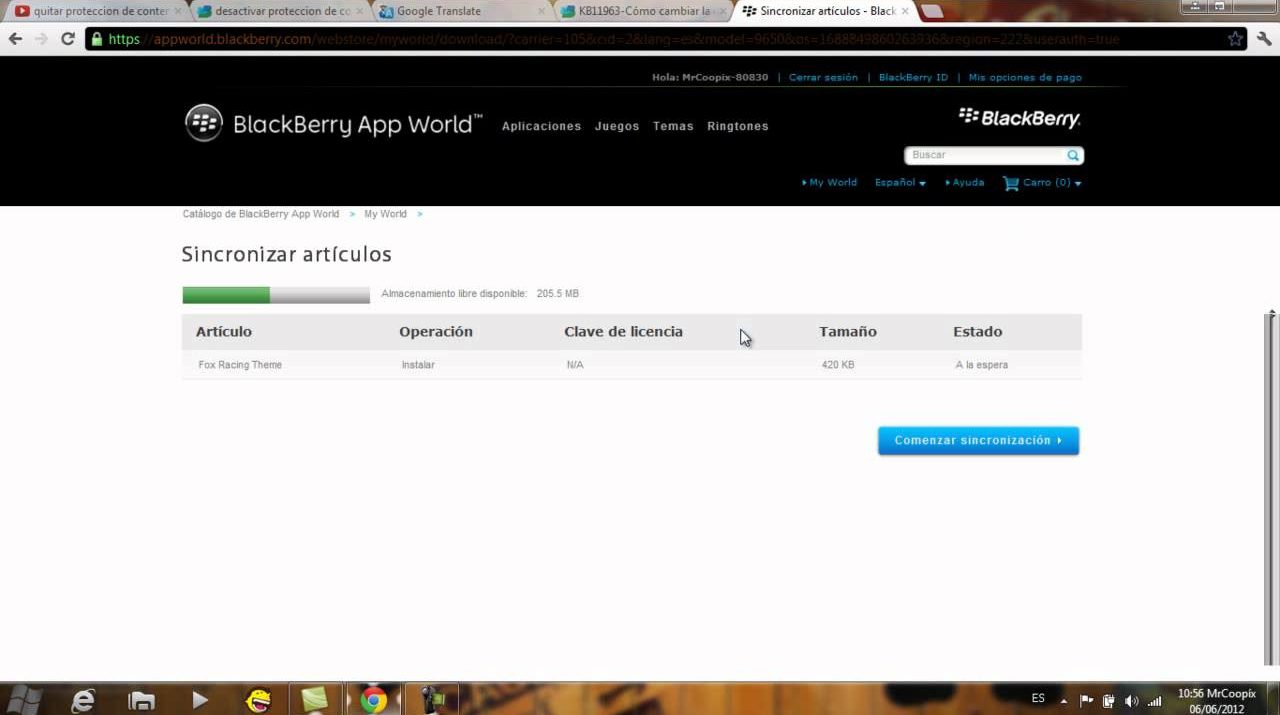Select the Temas menu item

[x=673, y=126]
